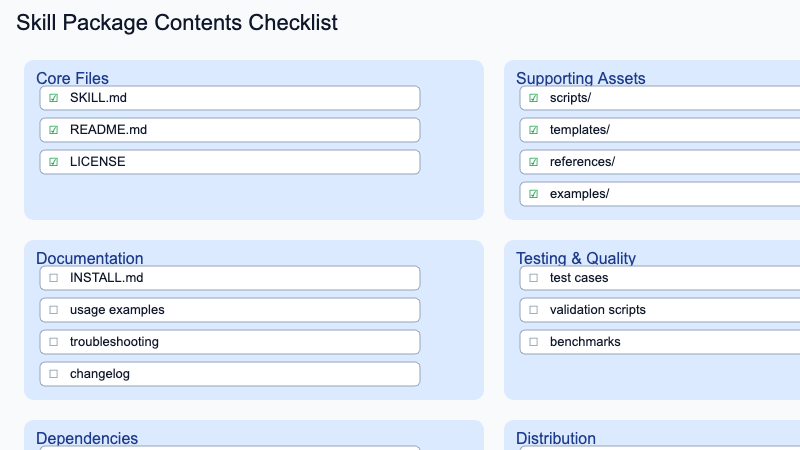Viewport: 800px width, 450px height.
Task: Uncheck the SKILL.md checkbox
Action: (54, 98)
